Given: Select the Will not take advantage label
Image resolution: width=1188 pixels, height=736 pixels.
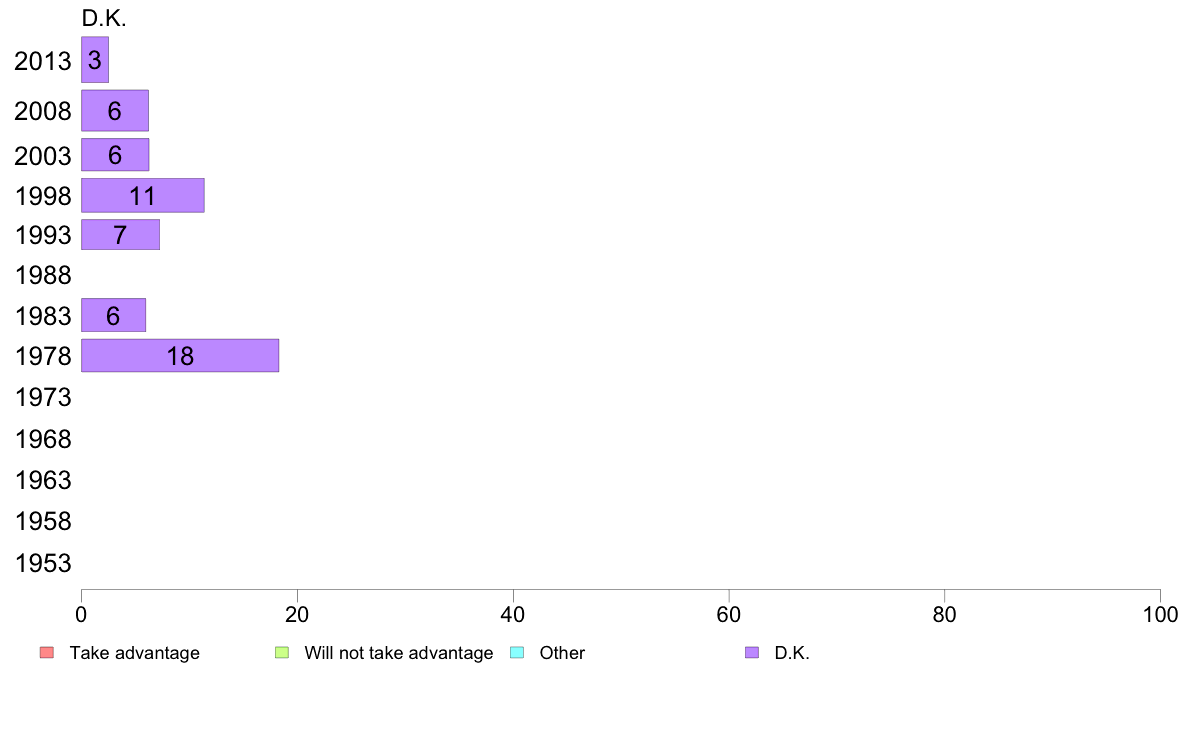Looking at the screenshot, I should (398, 653).
